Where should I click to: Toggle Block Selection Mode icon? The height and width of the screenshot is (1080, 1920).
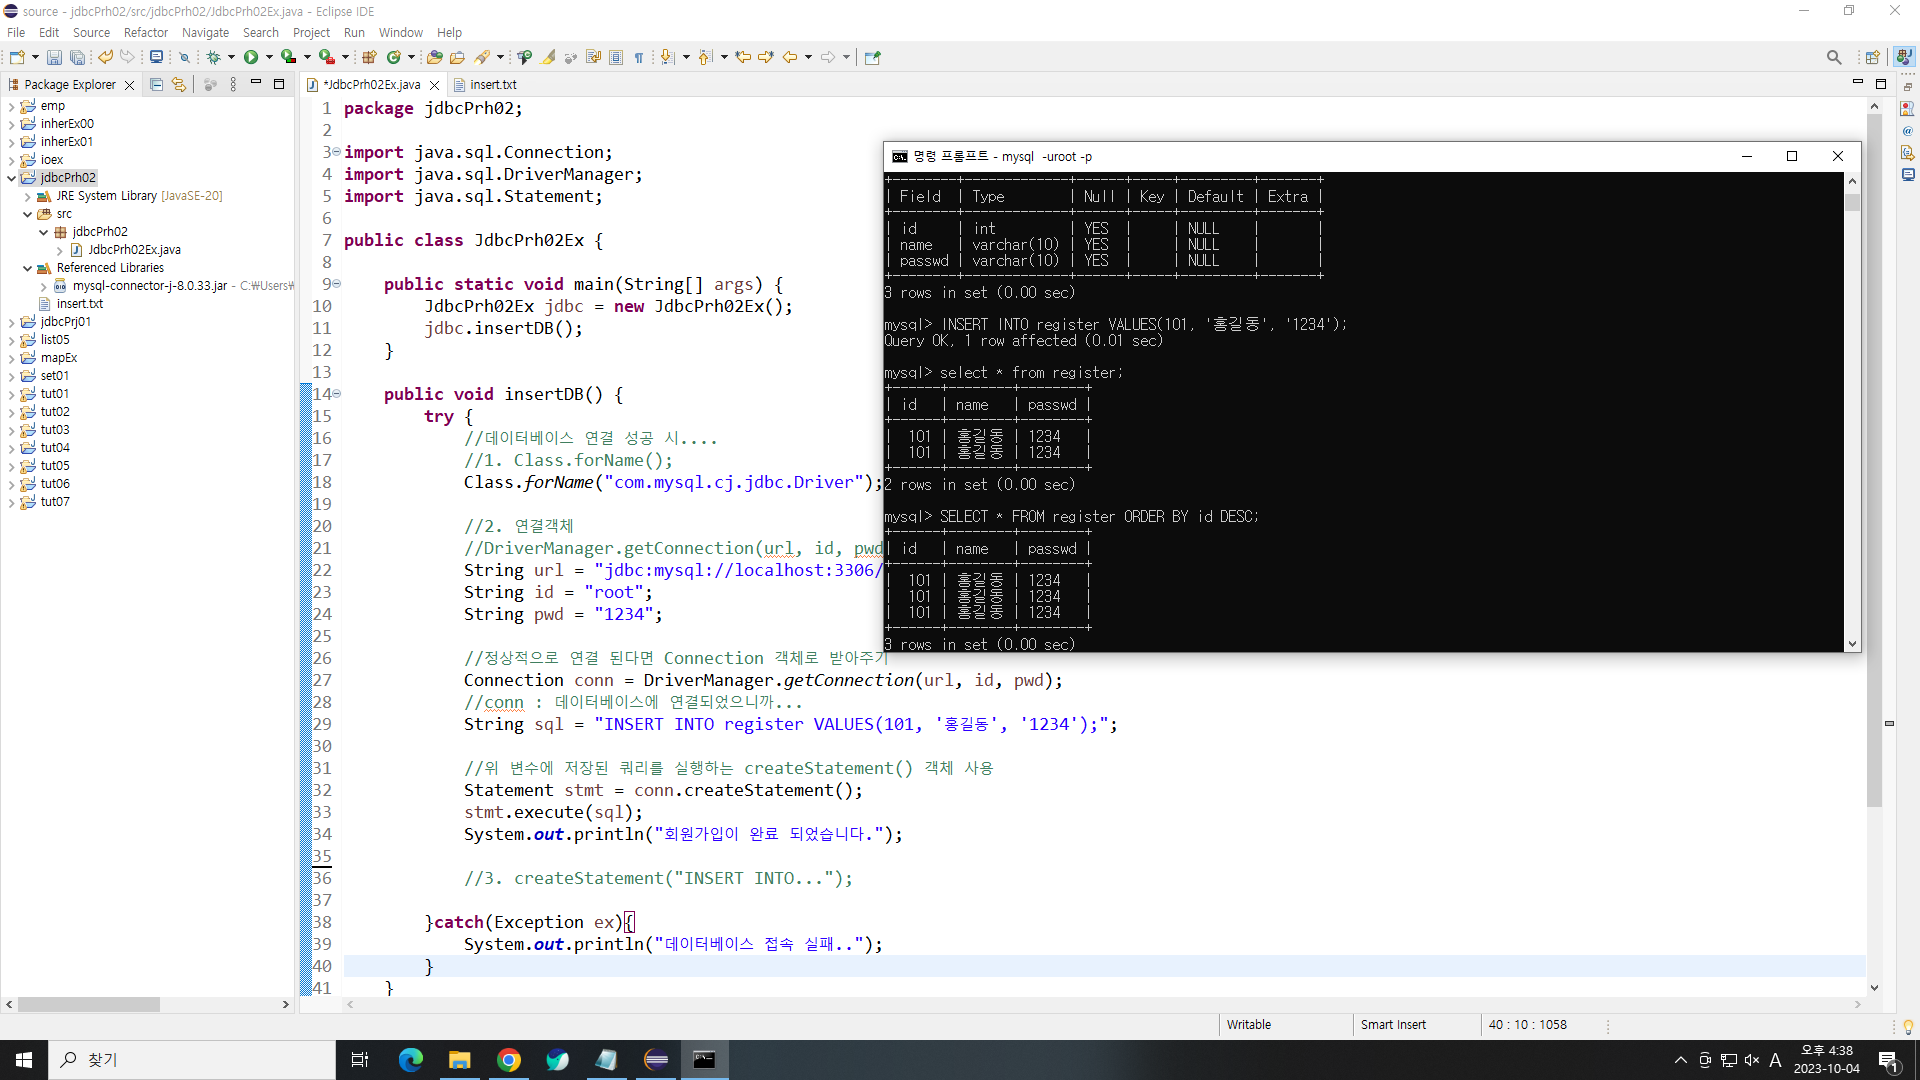616,58
